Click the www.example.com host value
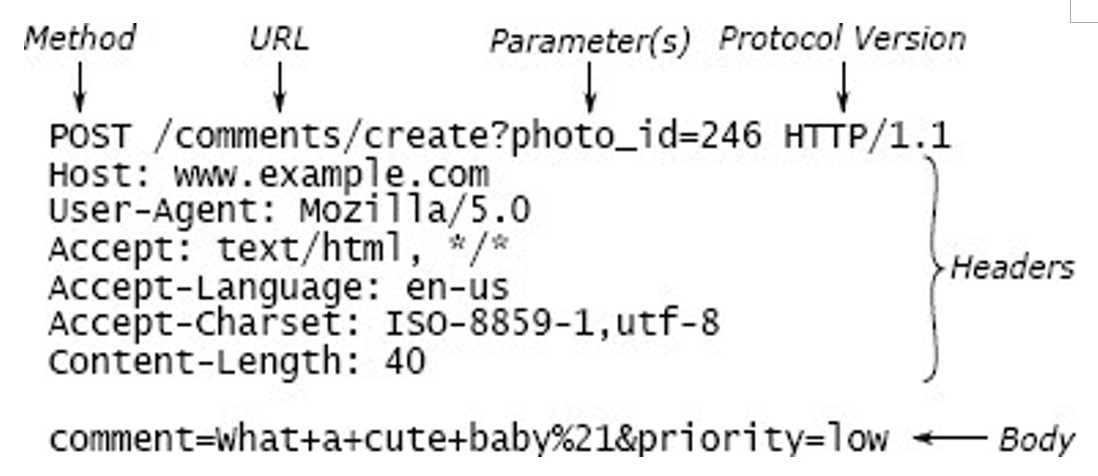Viewport: 1098px width, 476px height. [331, 176]
